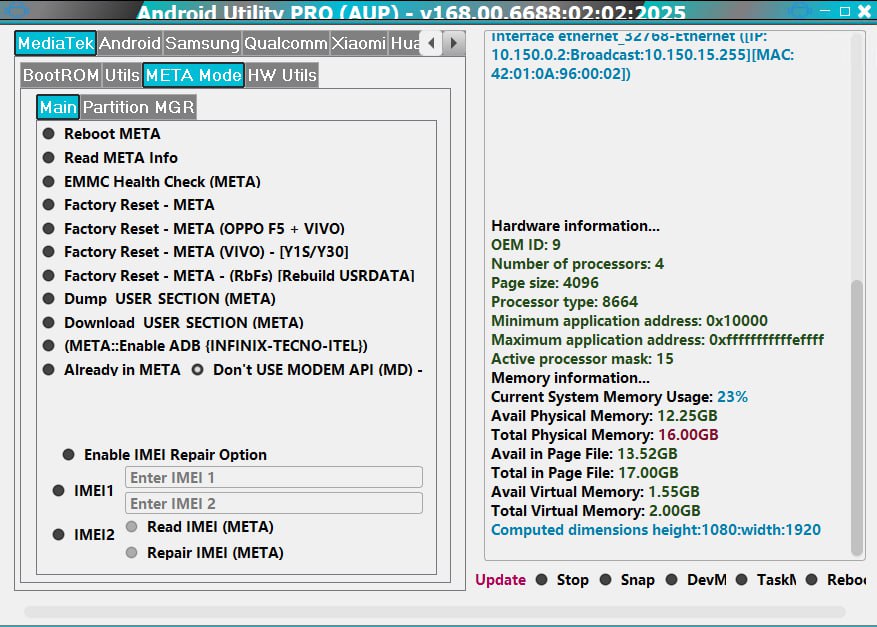Image resolution: width=877 pixels, height=627 pixels.
Task: Enable IMEI Repair Option
Action: [x=165, y=455]
